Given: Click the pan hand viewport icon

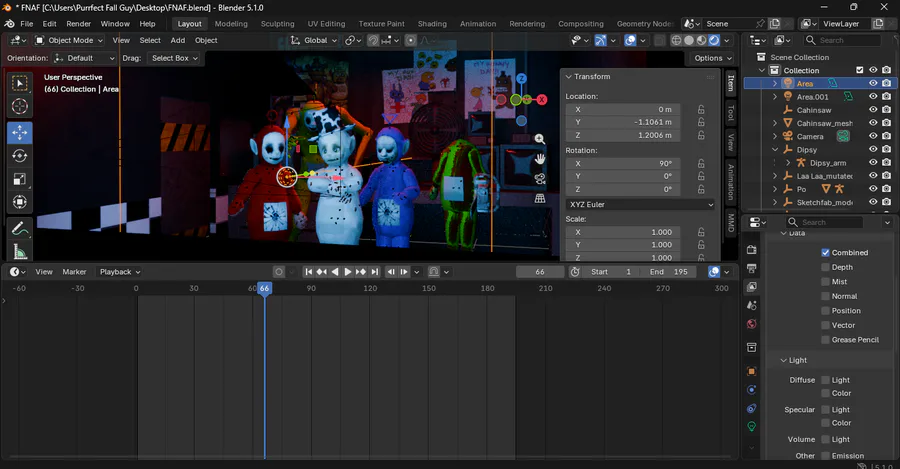Looking at the screenshot, I should click(x=540, y=159).
